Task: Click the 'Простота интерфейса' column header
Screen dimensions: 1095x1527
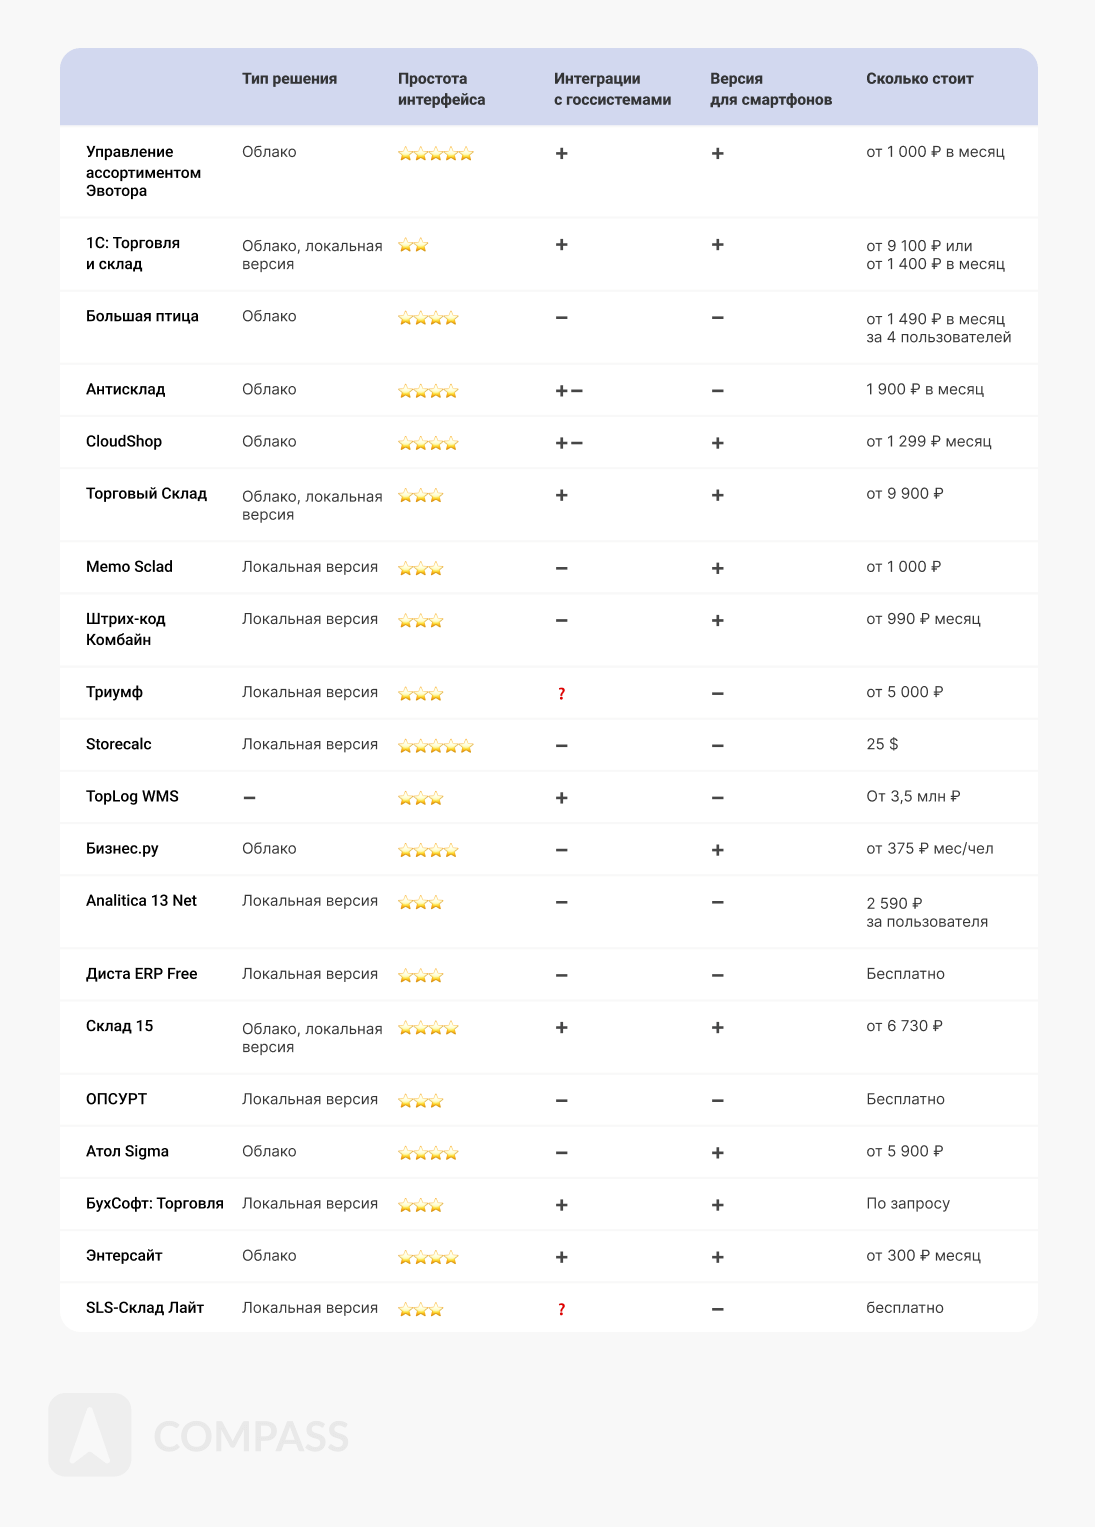Action: click(x=441, y=89)
